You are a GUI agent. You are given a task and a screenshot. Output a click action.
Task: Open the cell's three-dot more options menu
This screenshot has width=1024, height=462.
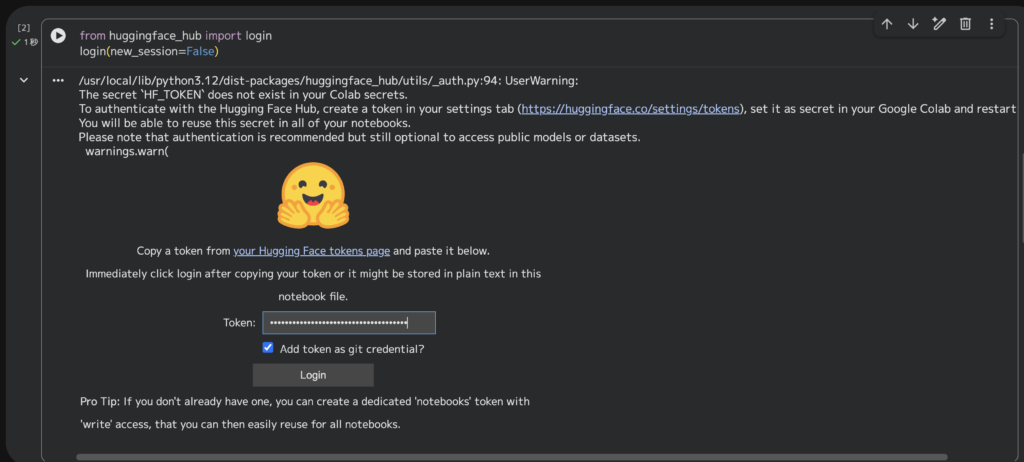pos(991,24)
